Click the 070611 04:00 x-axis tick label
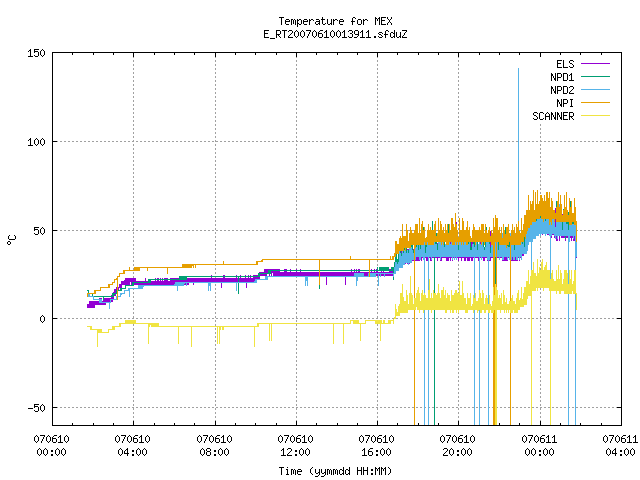Viewport: 640px width, 480px height. click(620, 445)
